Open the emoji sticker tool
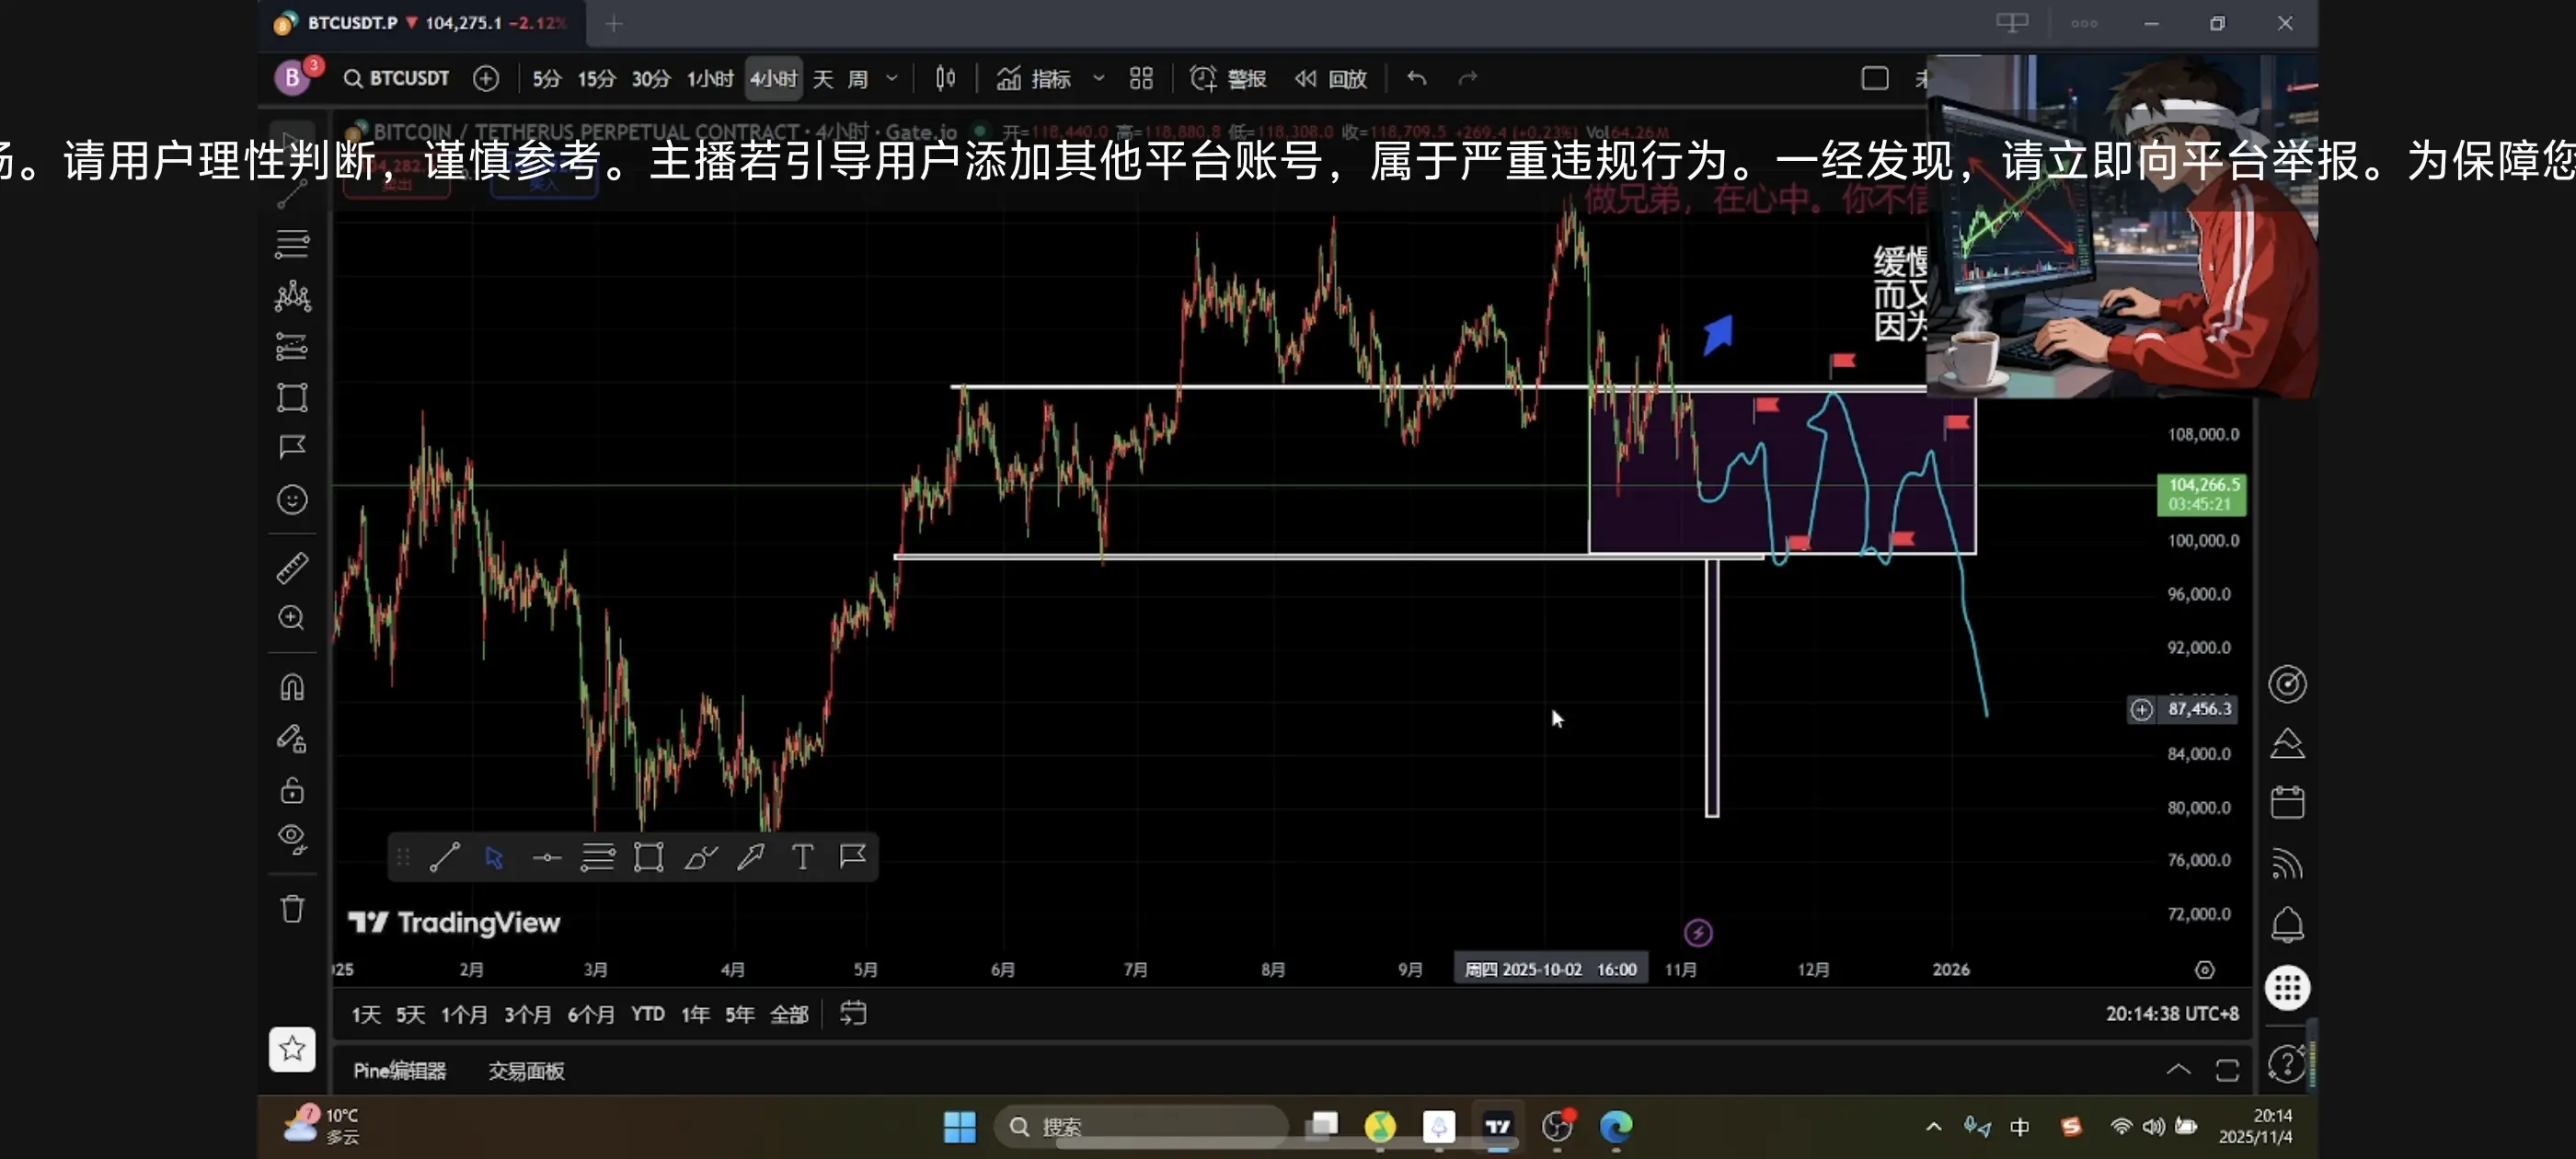Viewport: 2576px width, 1159px height. (x=292, y=499)
